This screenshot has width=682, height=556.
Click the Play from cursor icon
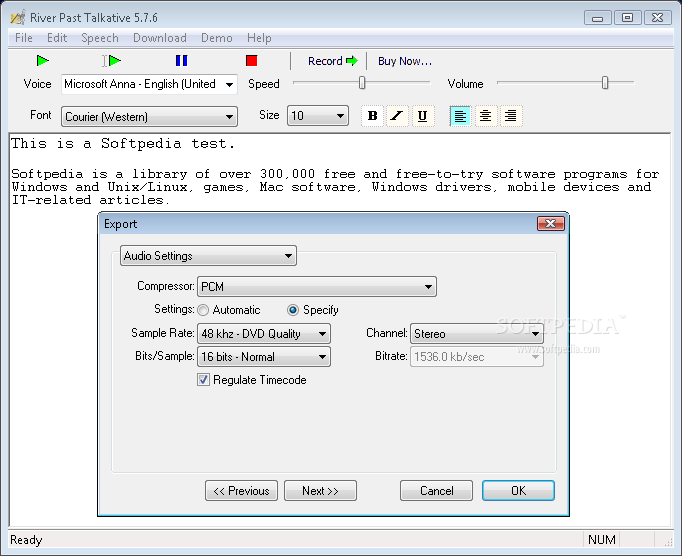pos(112,60)
